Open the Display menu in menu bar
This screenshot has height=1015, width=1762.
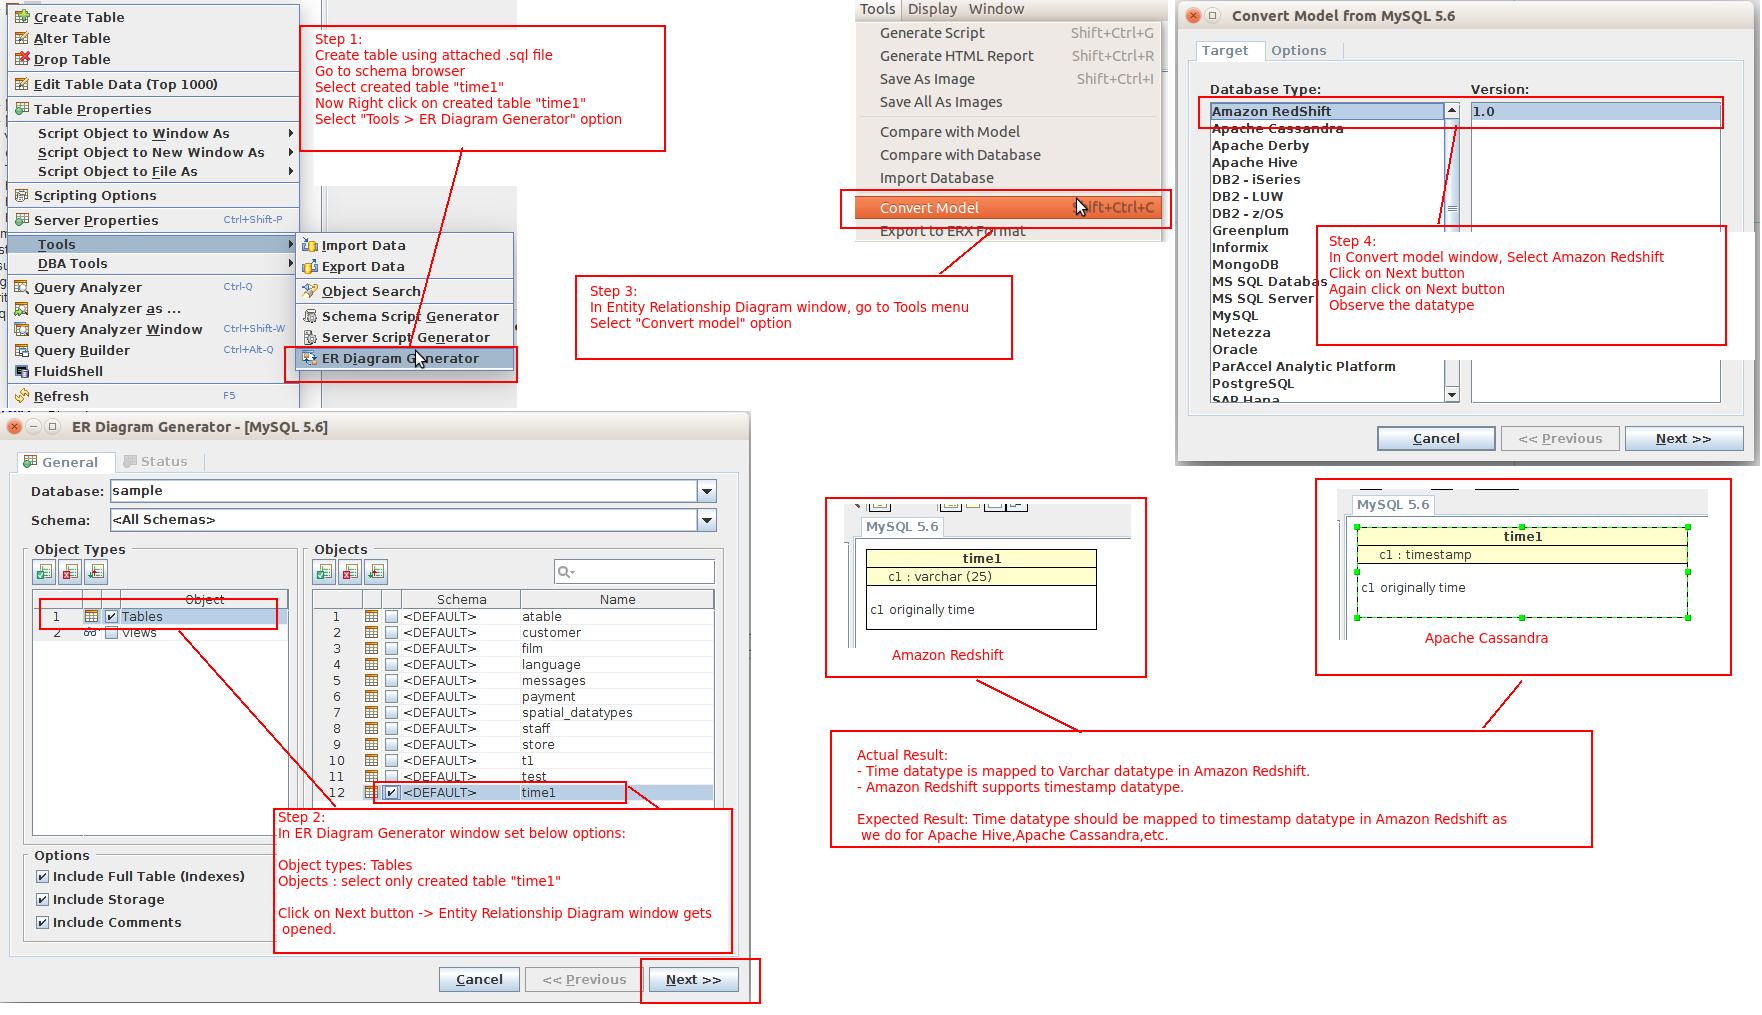point(932,9)
